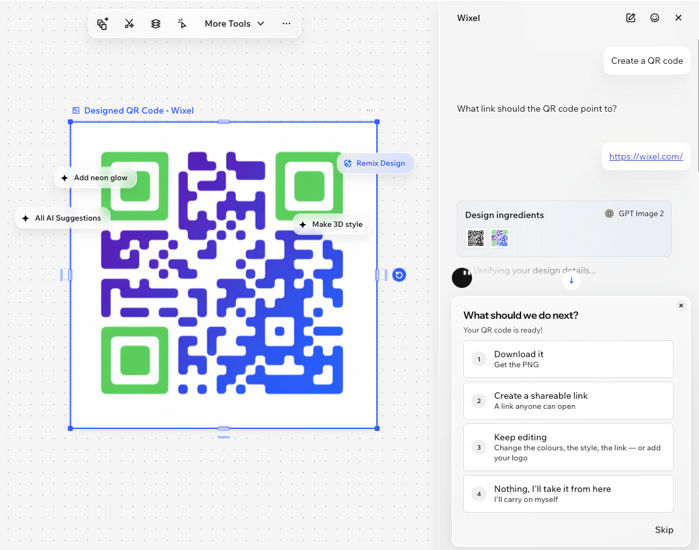The image size is (699, 550).
Task: Click the magic cursor tool icon
Action: click(x=182, y=24)
